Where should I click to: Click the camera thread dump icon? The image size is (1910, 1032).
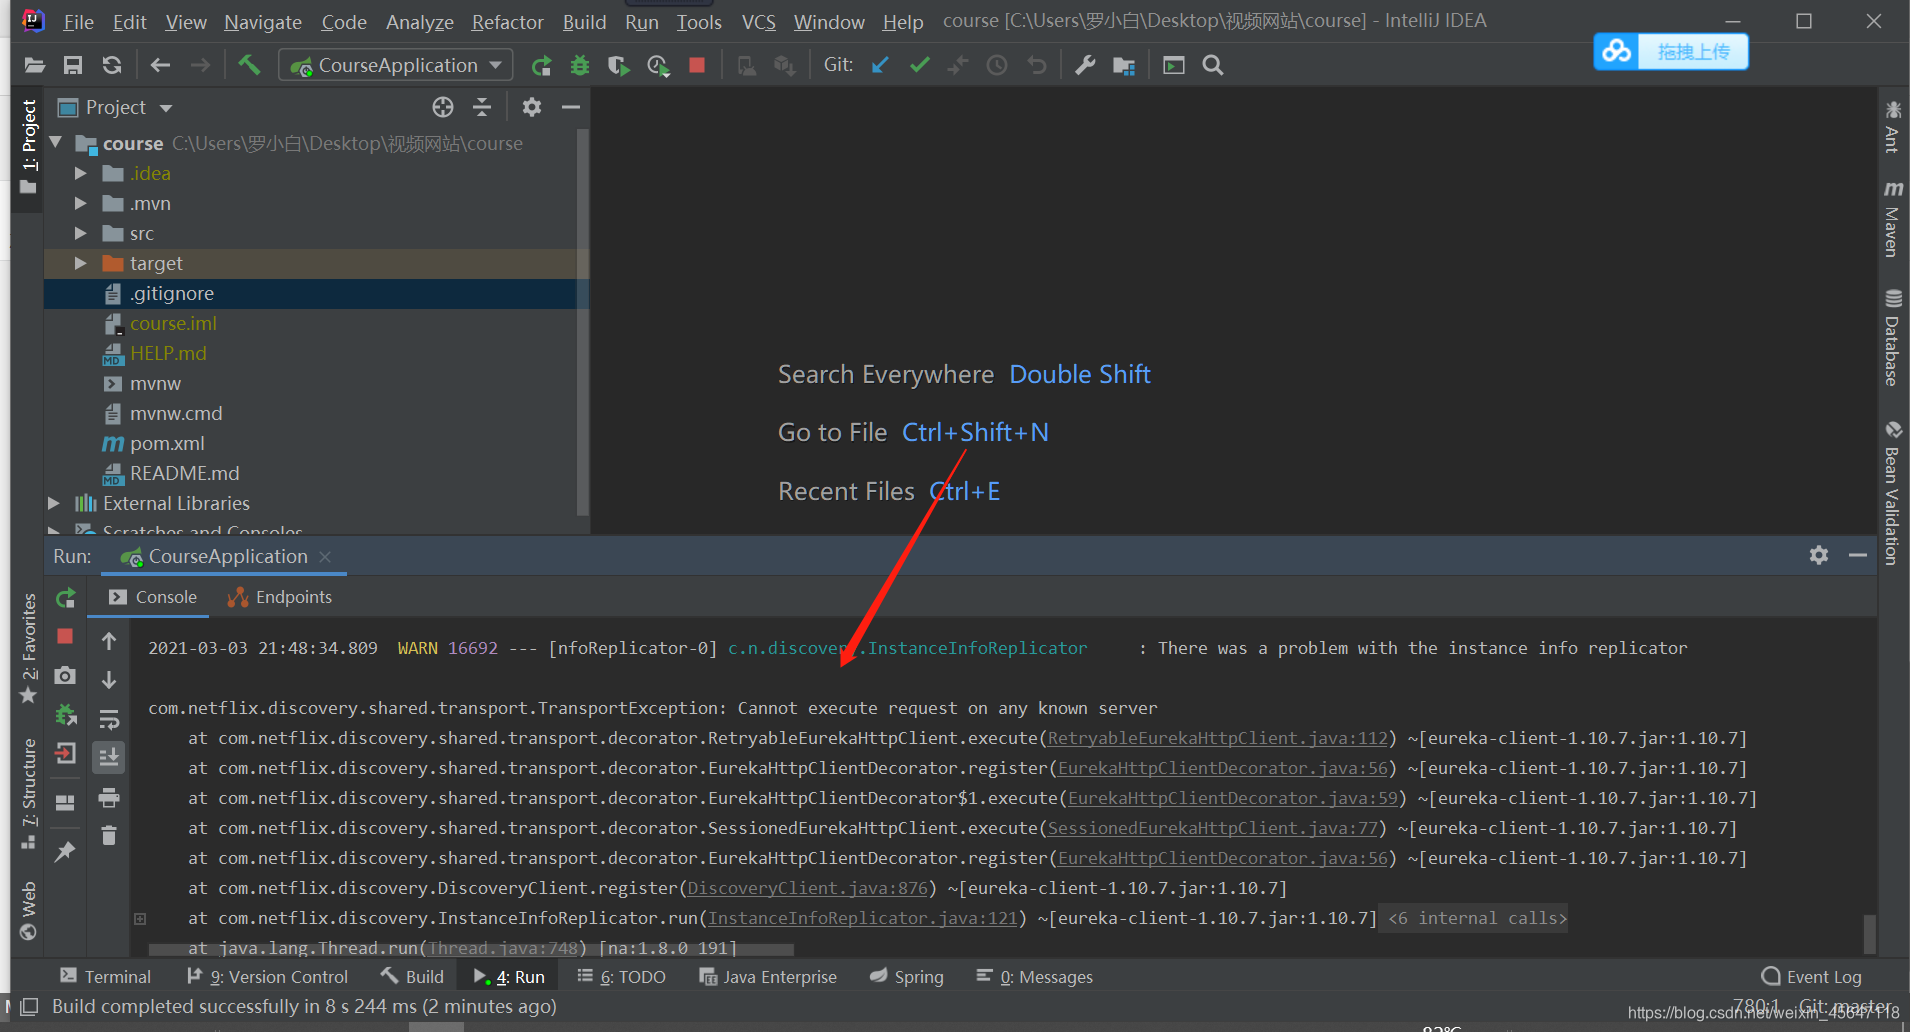65,676
